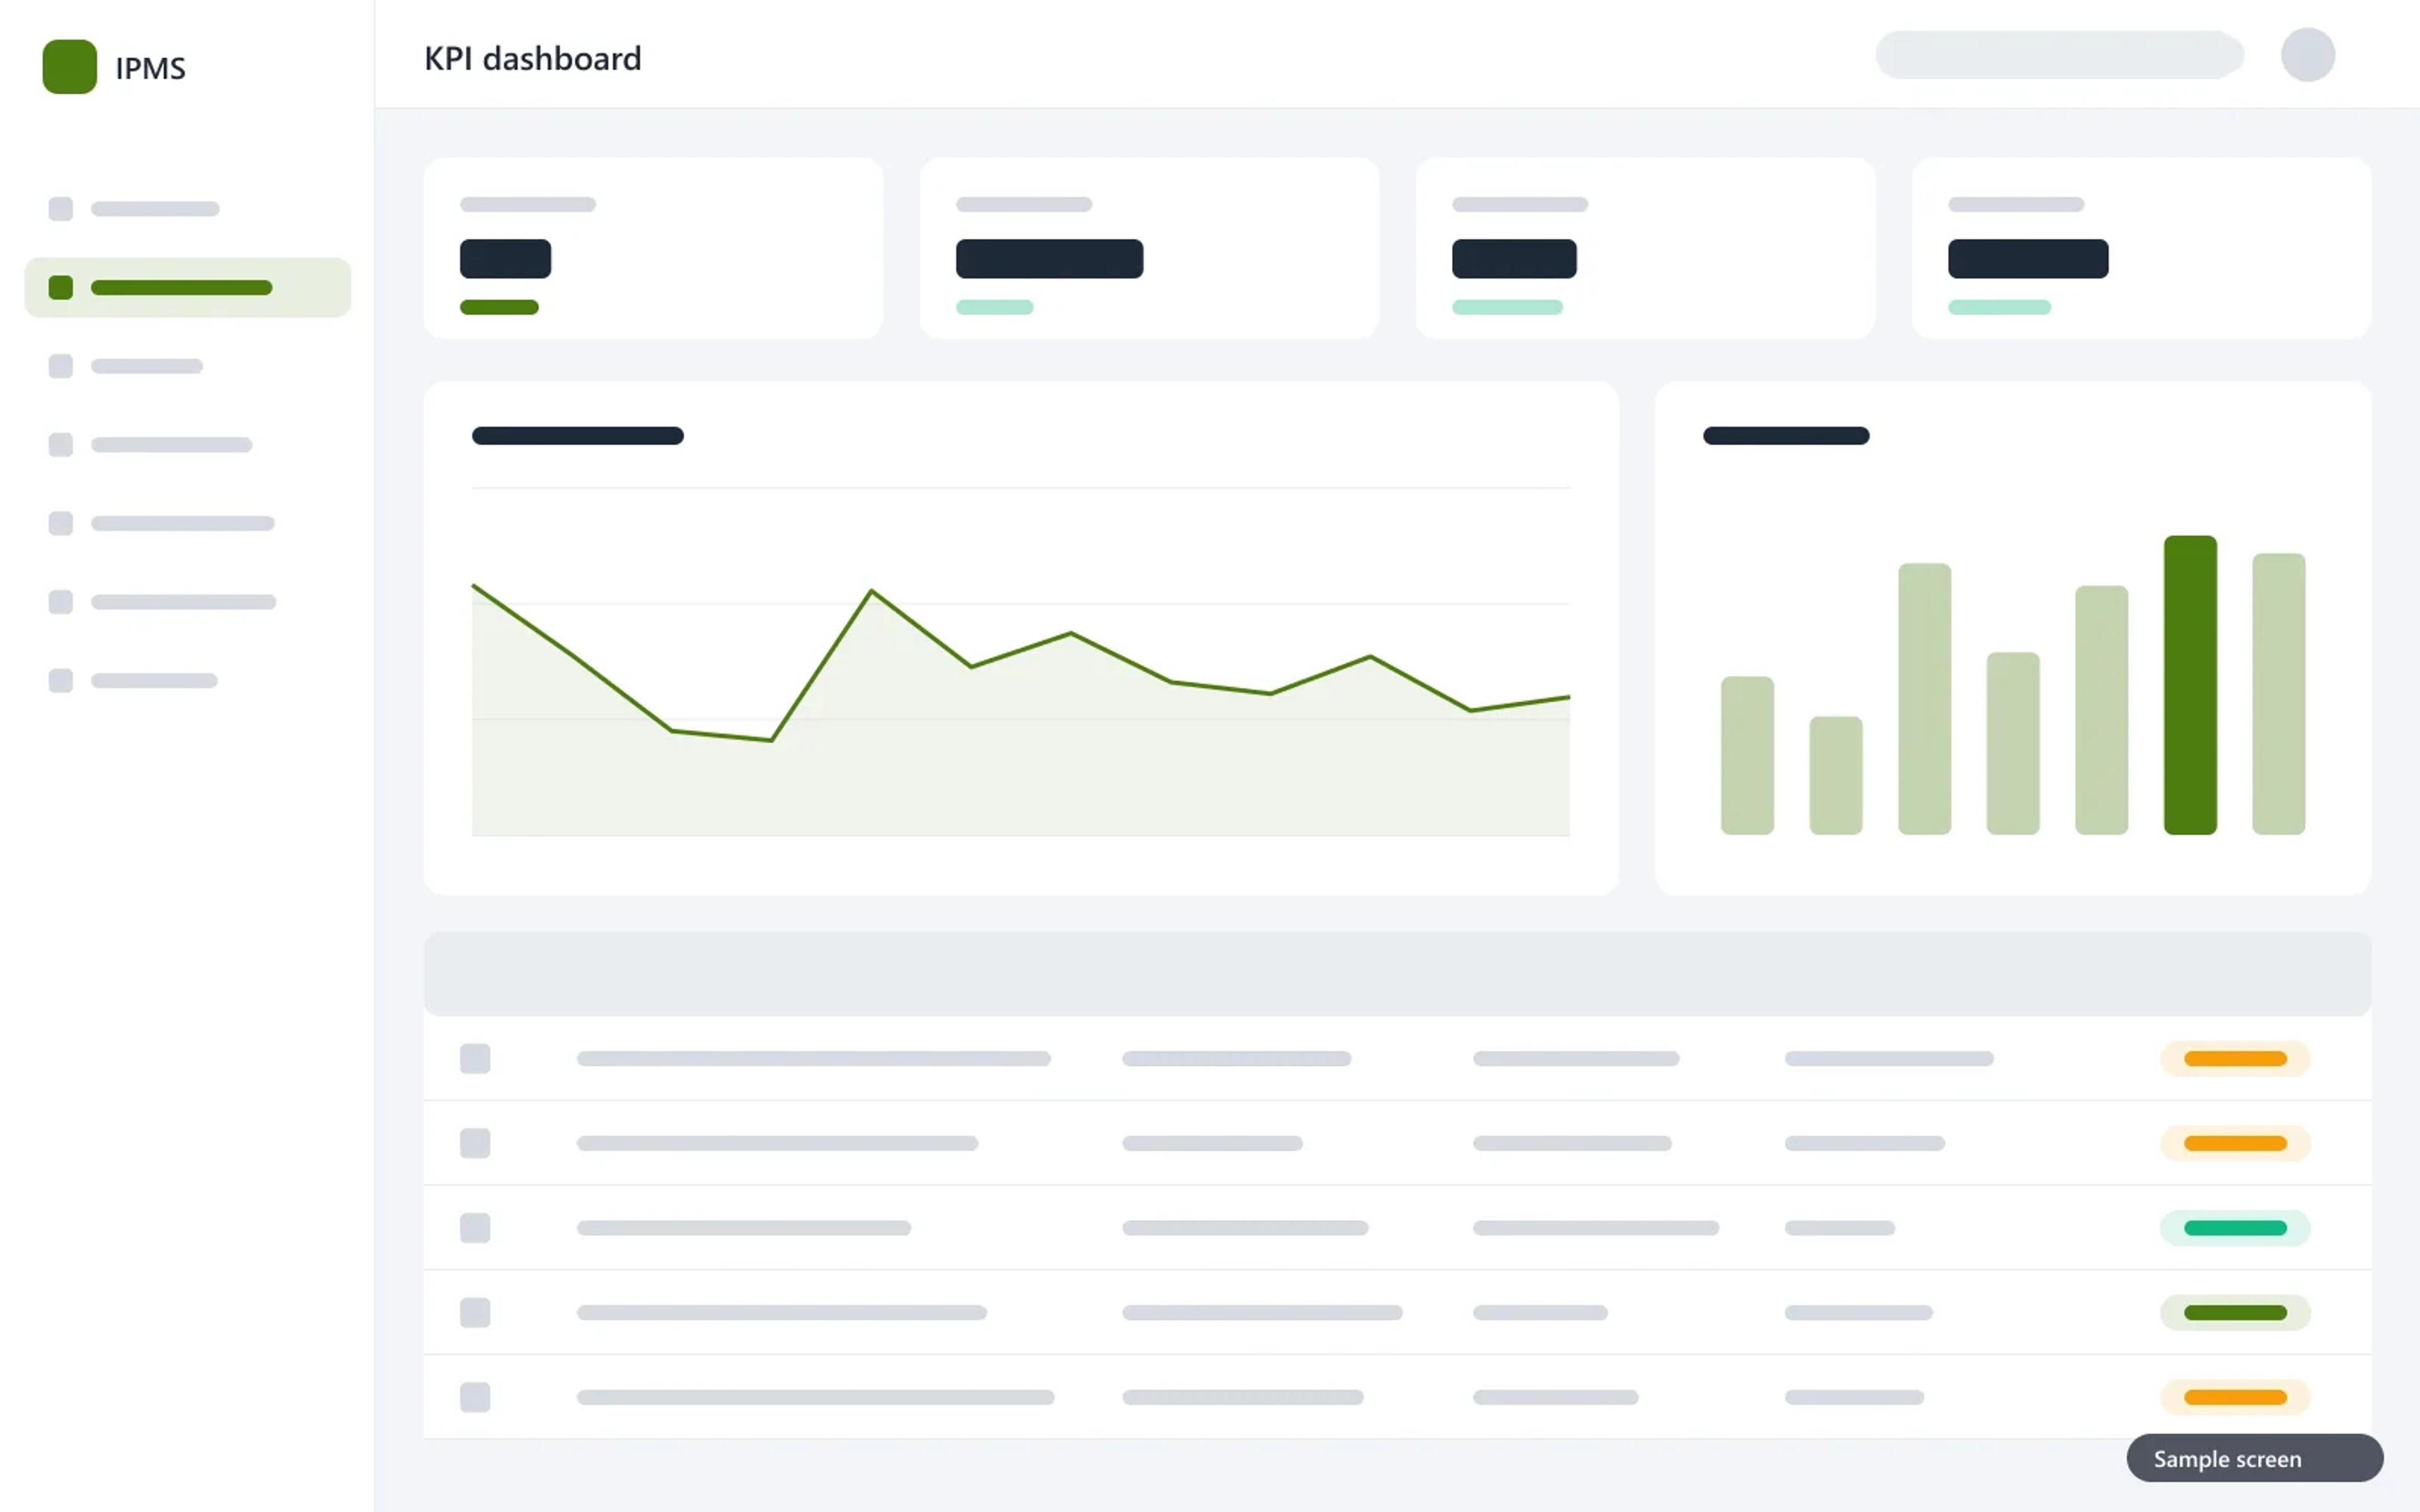This screenshot has height=1512, width=2420.
Task: Click the IPMS app name text
Action: (151, 68)
